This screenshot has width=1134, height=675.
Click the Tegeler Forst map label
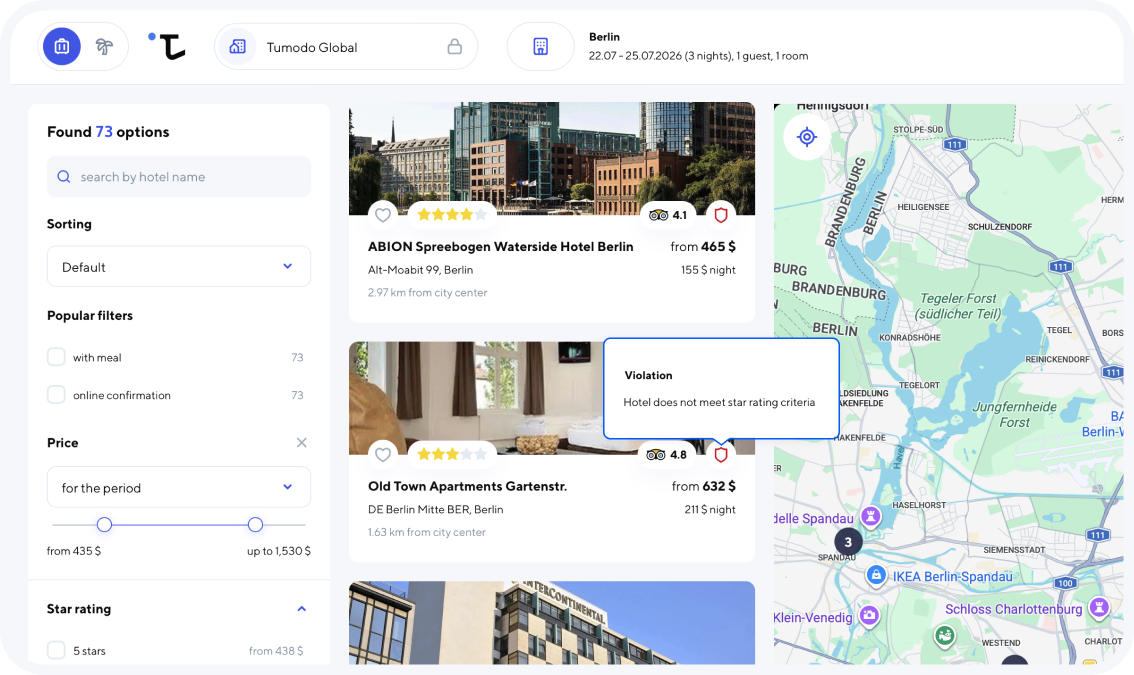958,305
